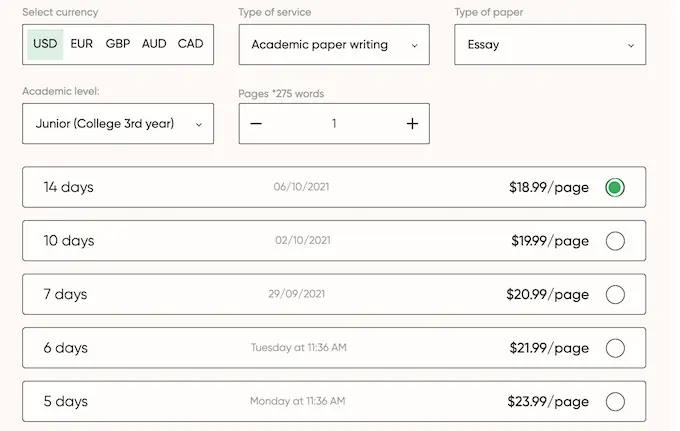Select AUD currency option
The image size is (680, 431).
154,44
